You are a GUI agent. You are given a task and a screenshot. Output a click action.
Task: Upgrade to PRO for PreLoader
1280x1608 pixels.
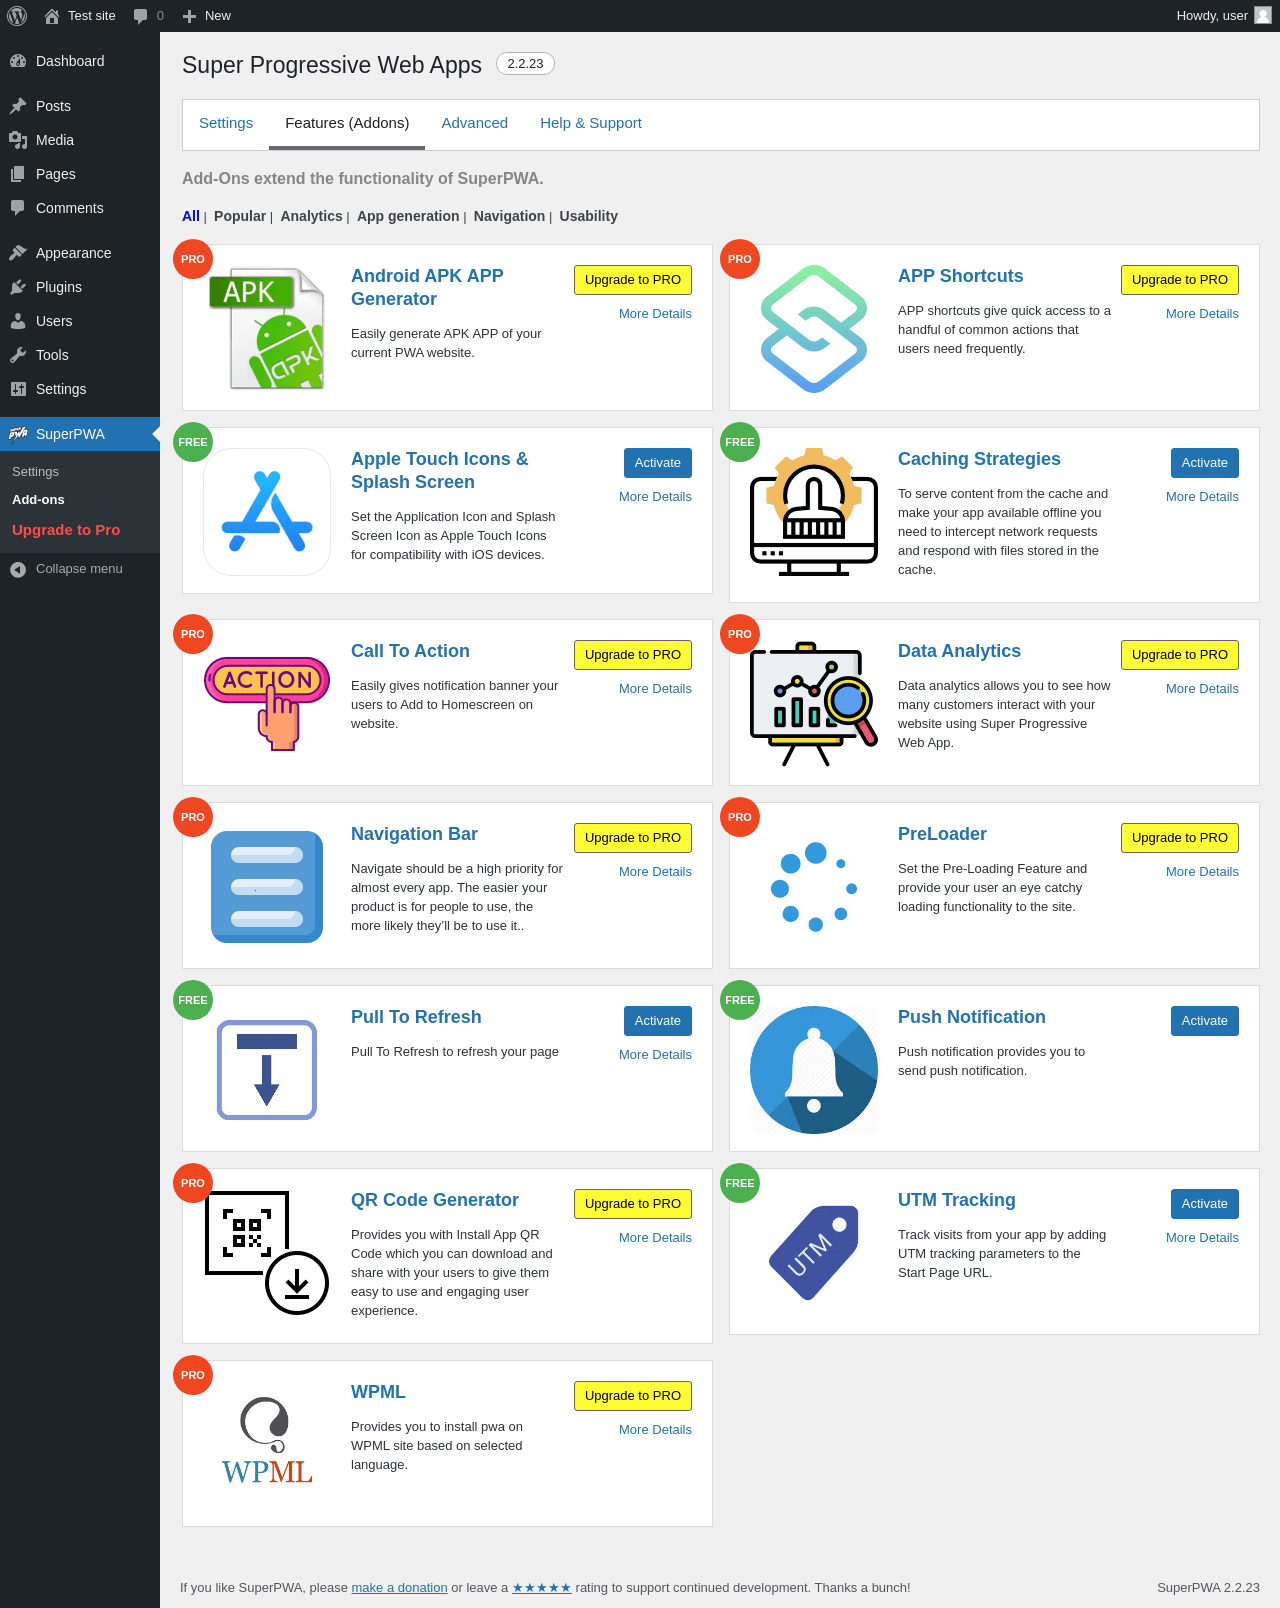(x=1180, y=838)
